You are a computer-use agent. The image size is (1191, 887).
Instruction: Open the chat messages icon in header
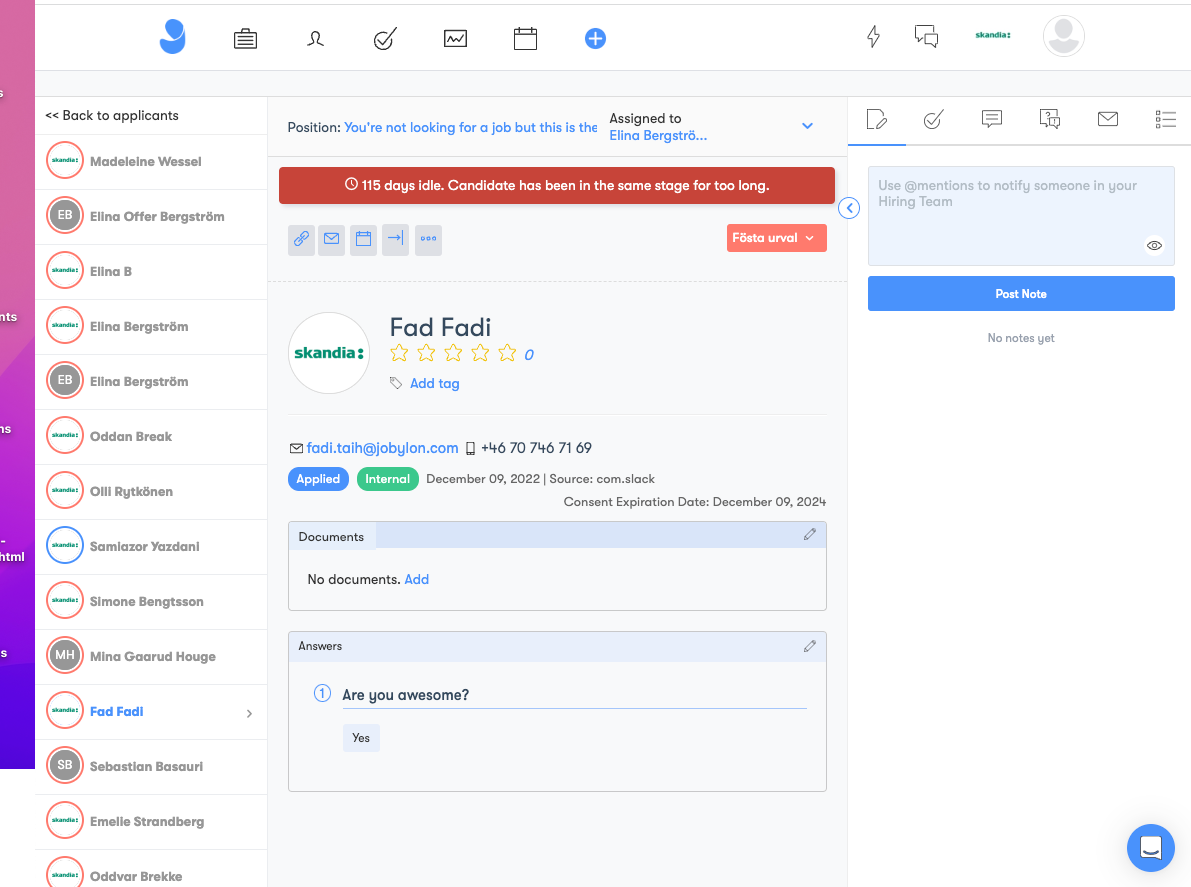point(926,36)
